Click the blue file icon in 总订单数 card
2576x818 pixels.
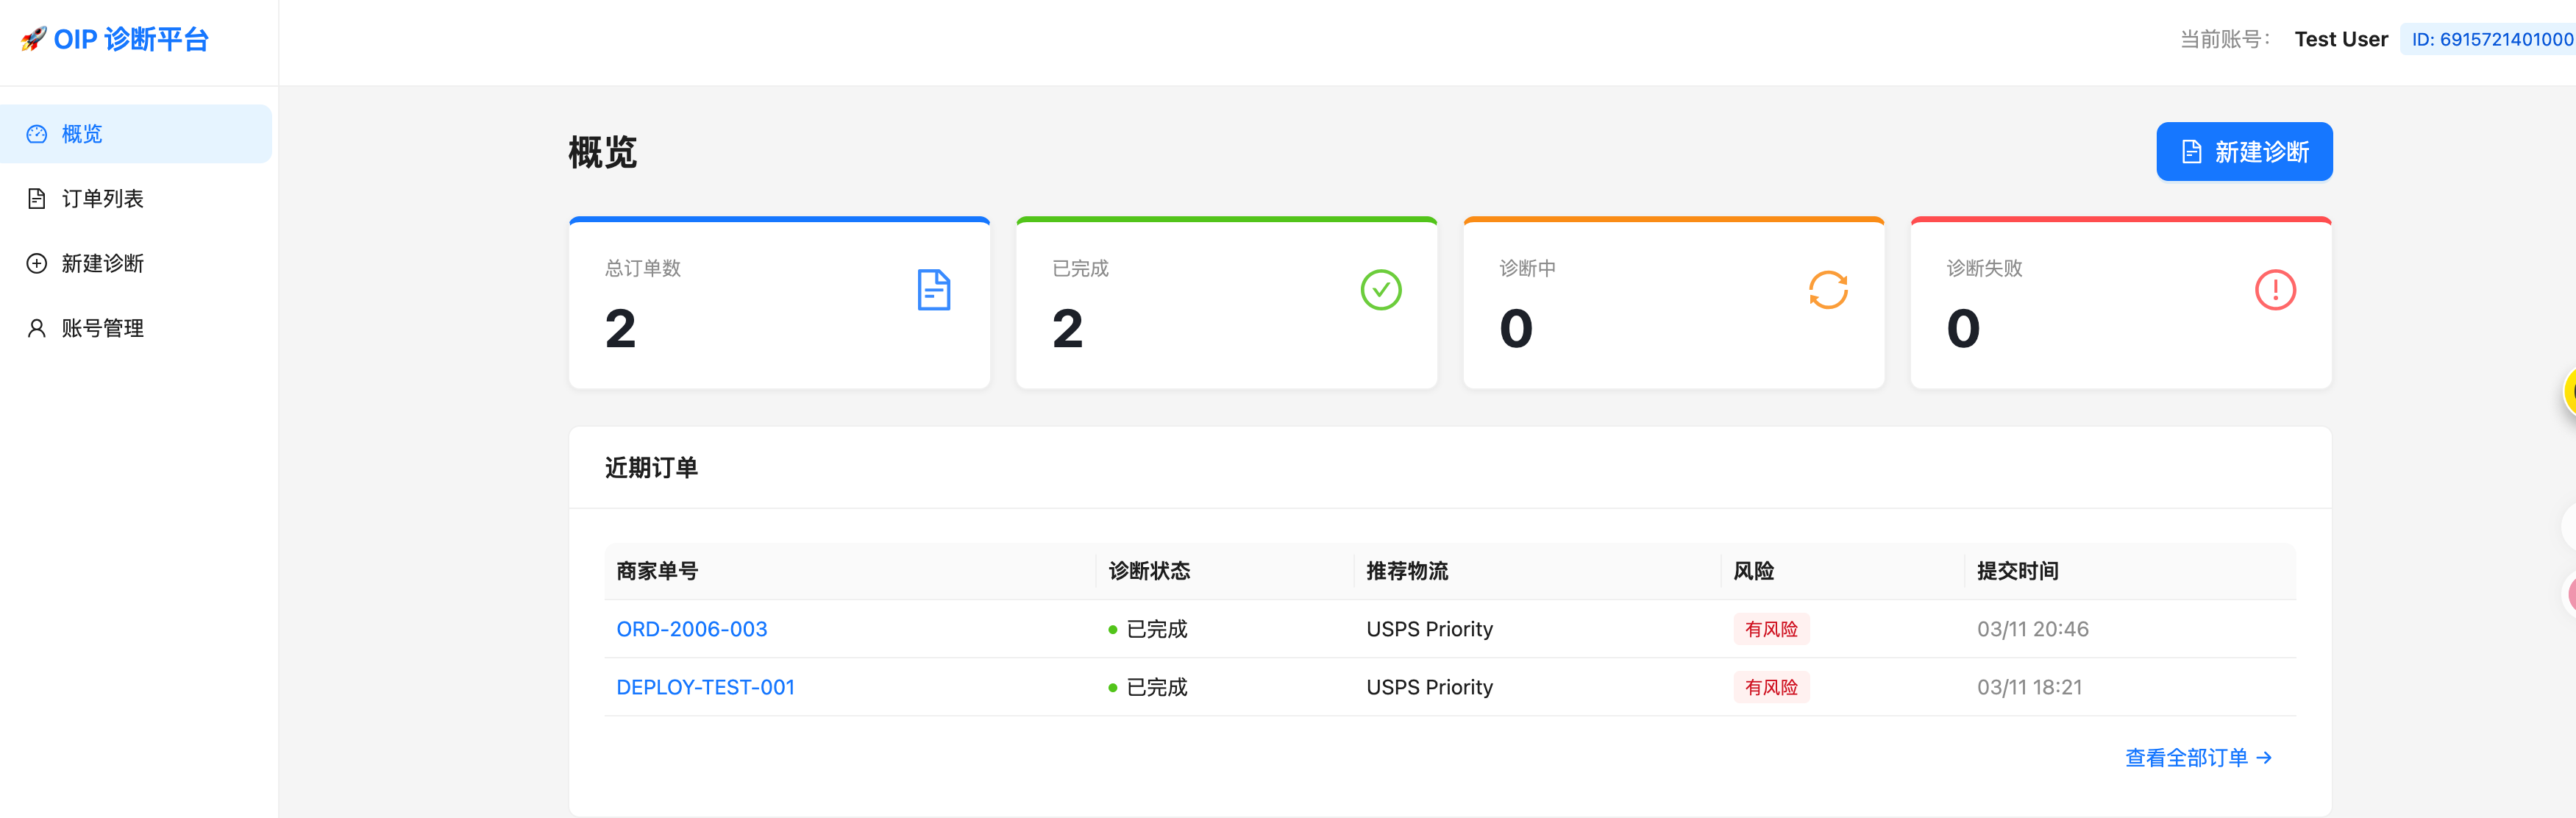pyautogui.click(x=933, y=290)
